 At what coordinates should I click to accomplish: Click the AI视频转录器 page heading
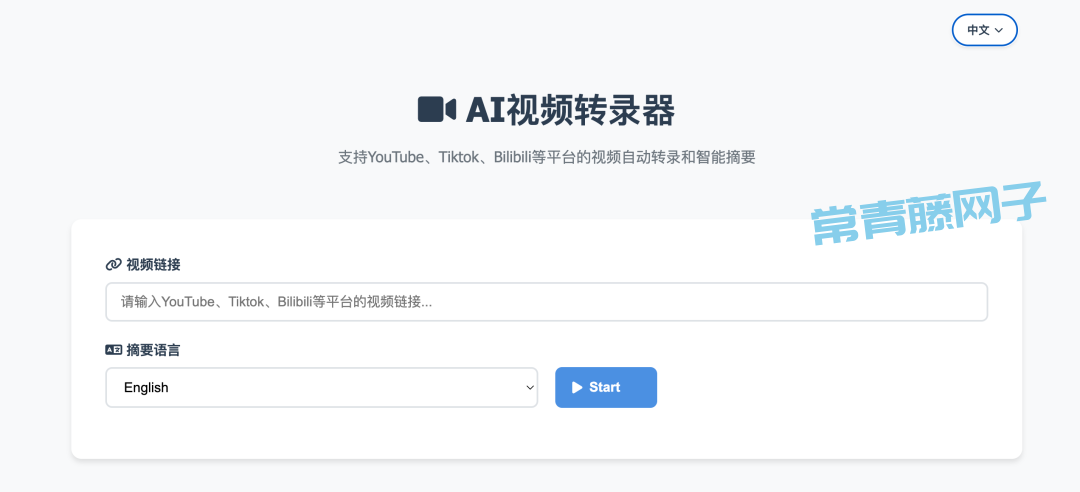click(x=570, y=109)
